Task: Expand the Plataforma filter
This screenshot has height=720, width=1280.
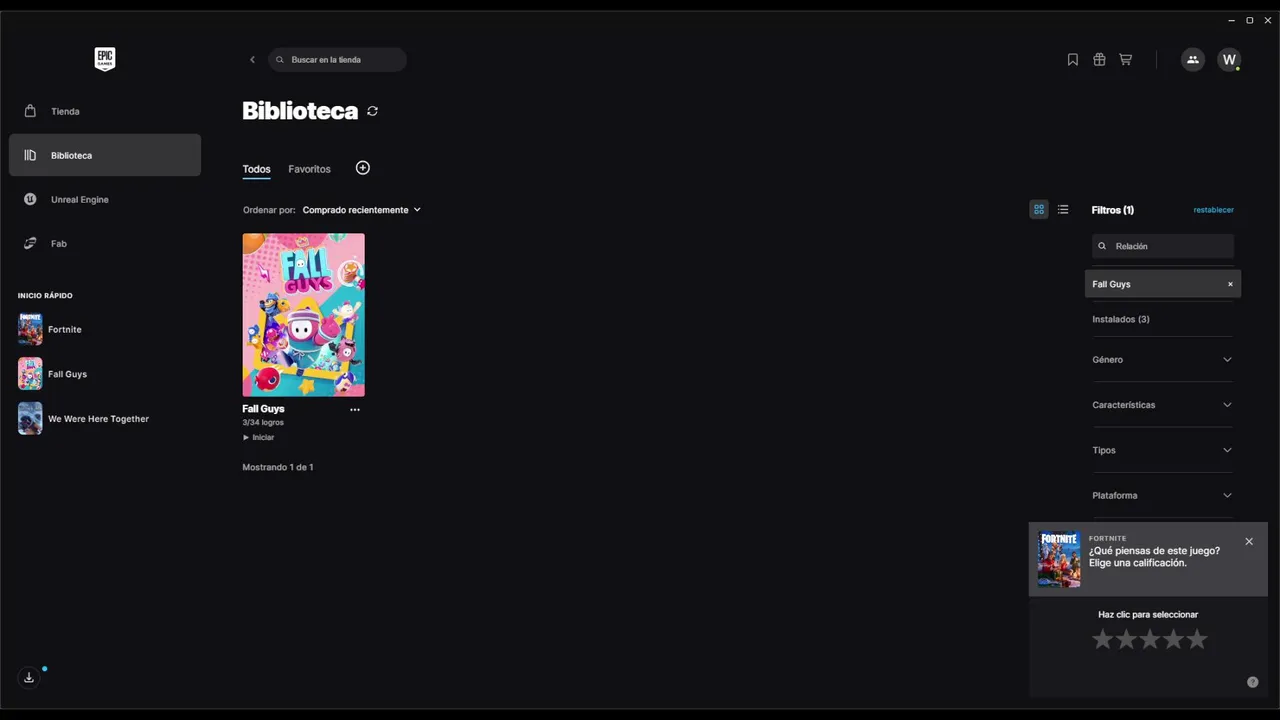Action: pyautogui.click(x=1162, y=495)
